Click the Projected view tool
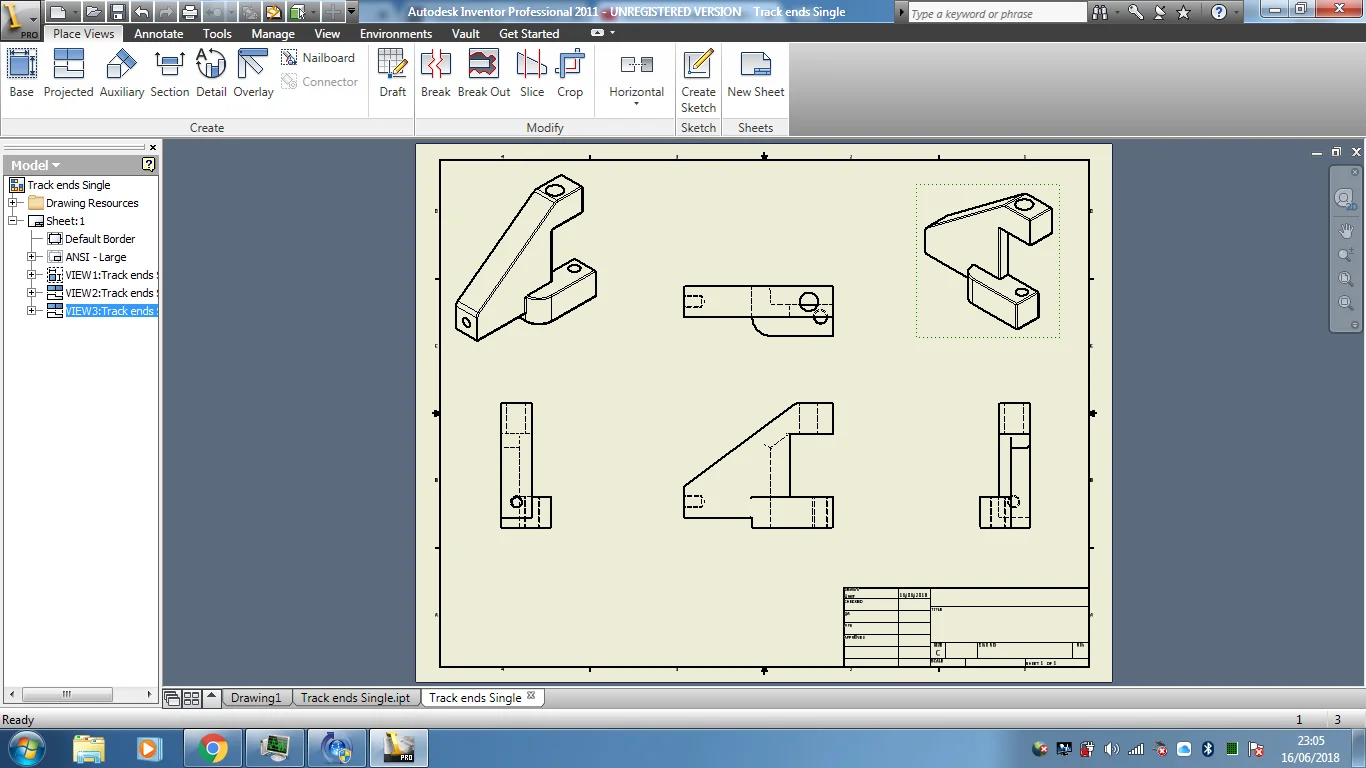The image size is (1366, 768). pos(68,74)
